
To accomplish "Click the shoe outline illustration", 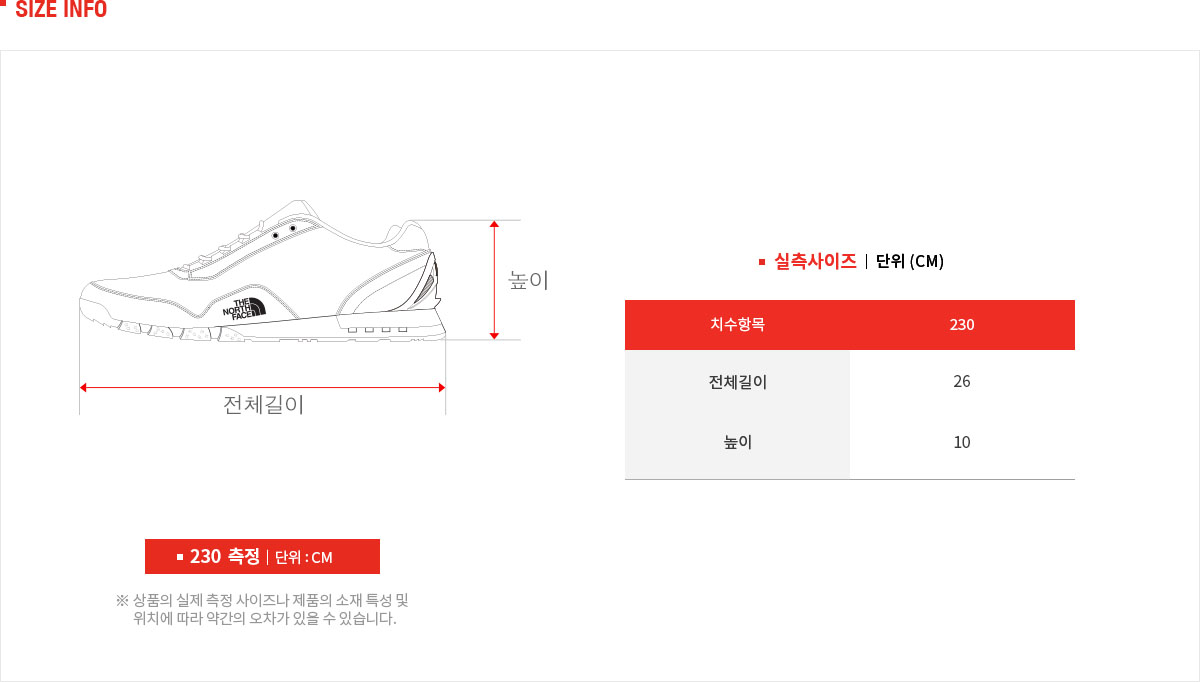I will 262,271.
